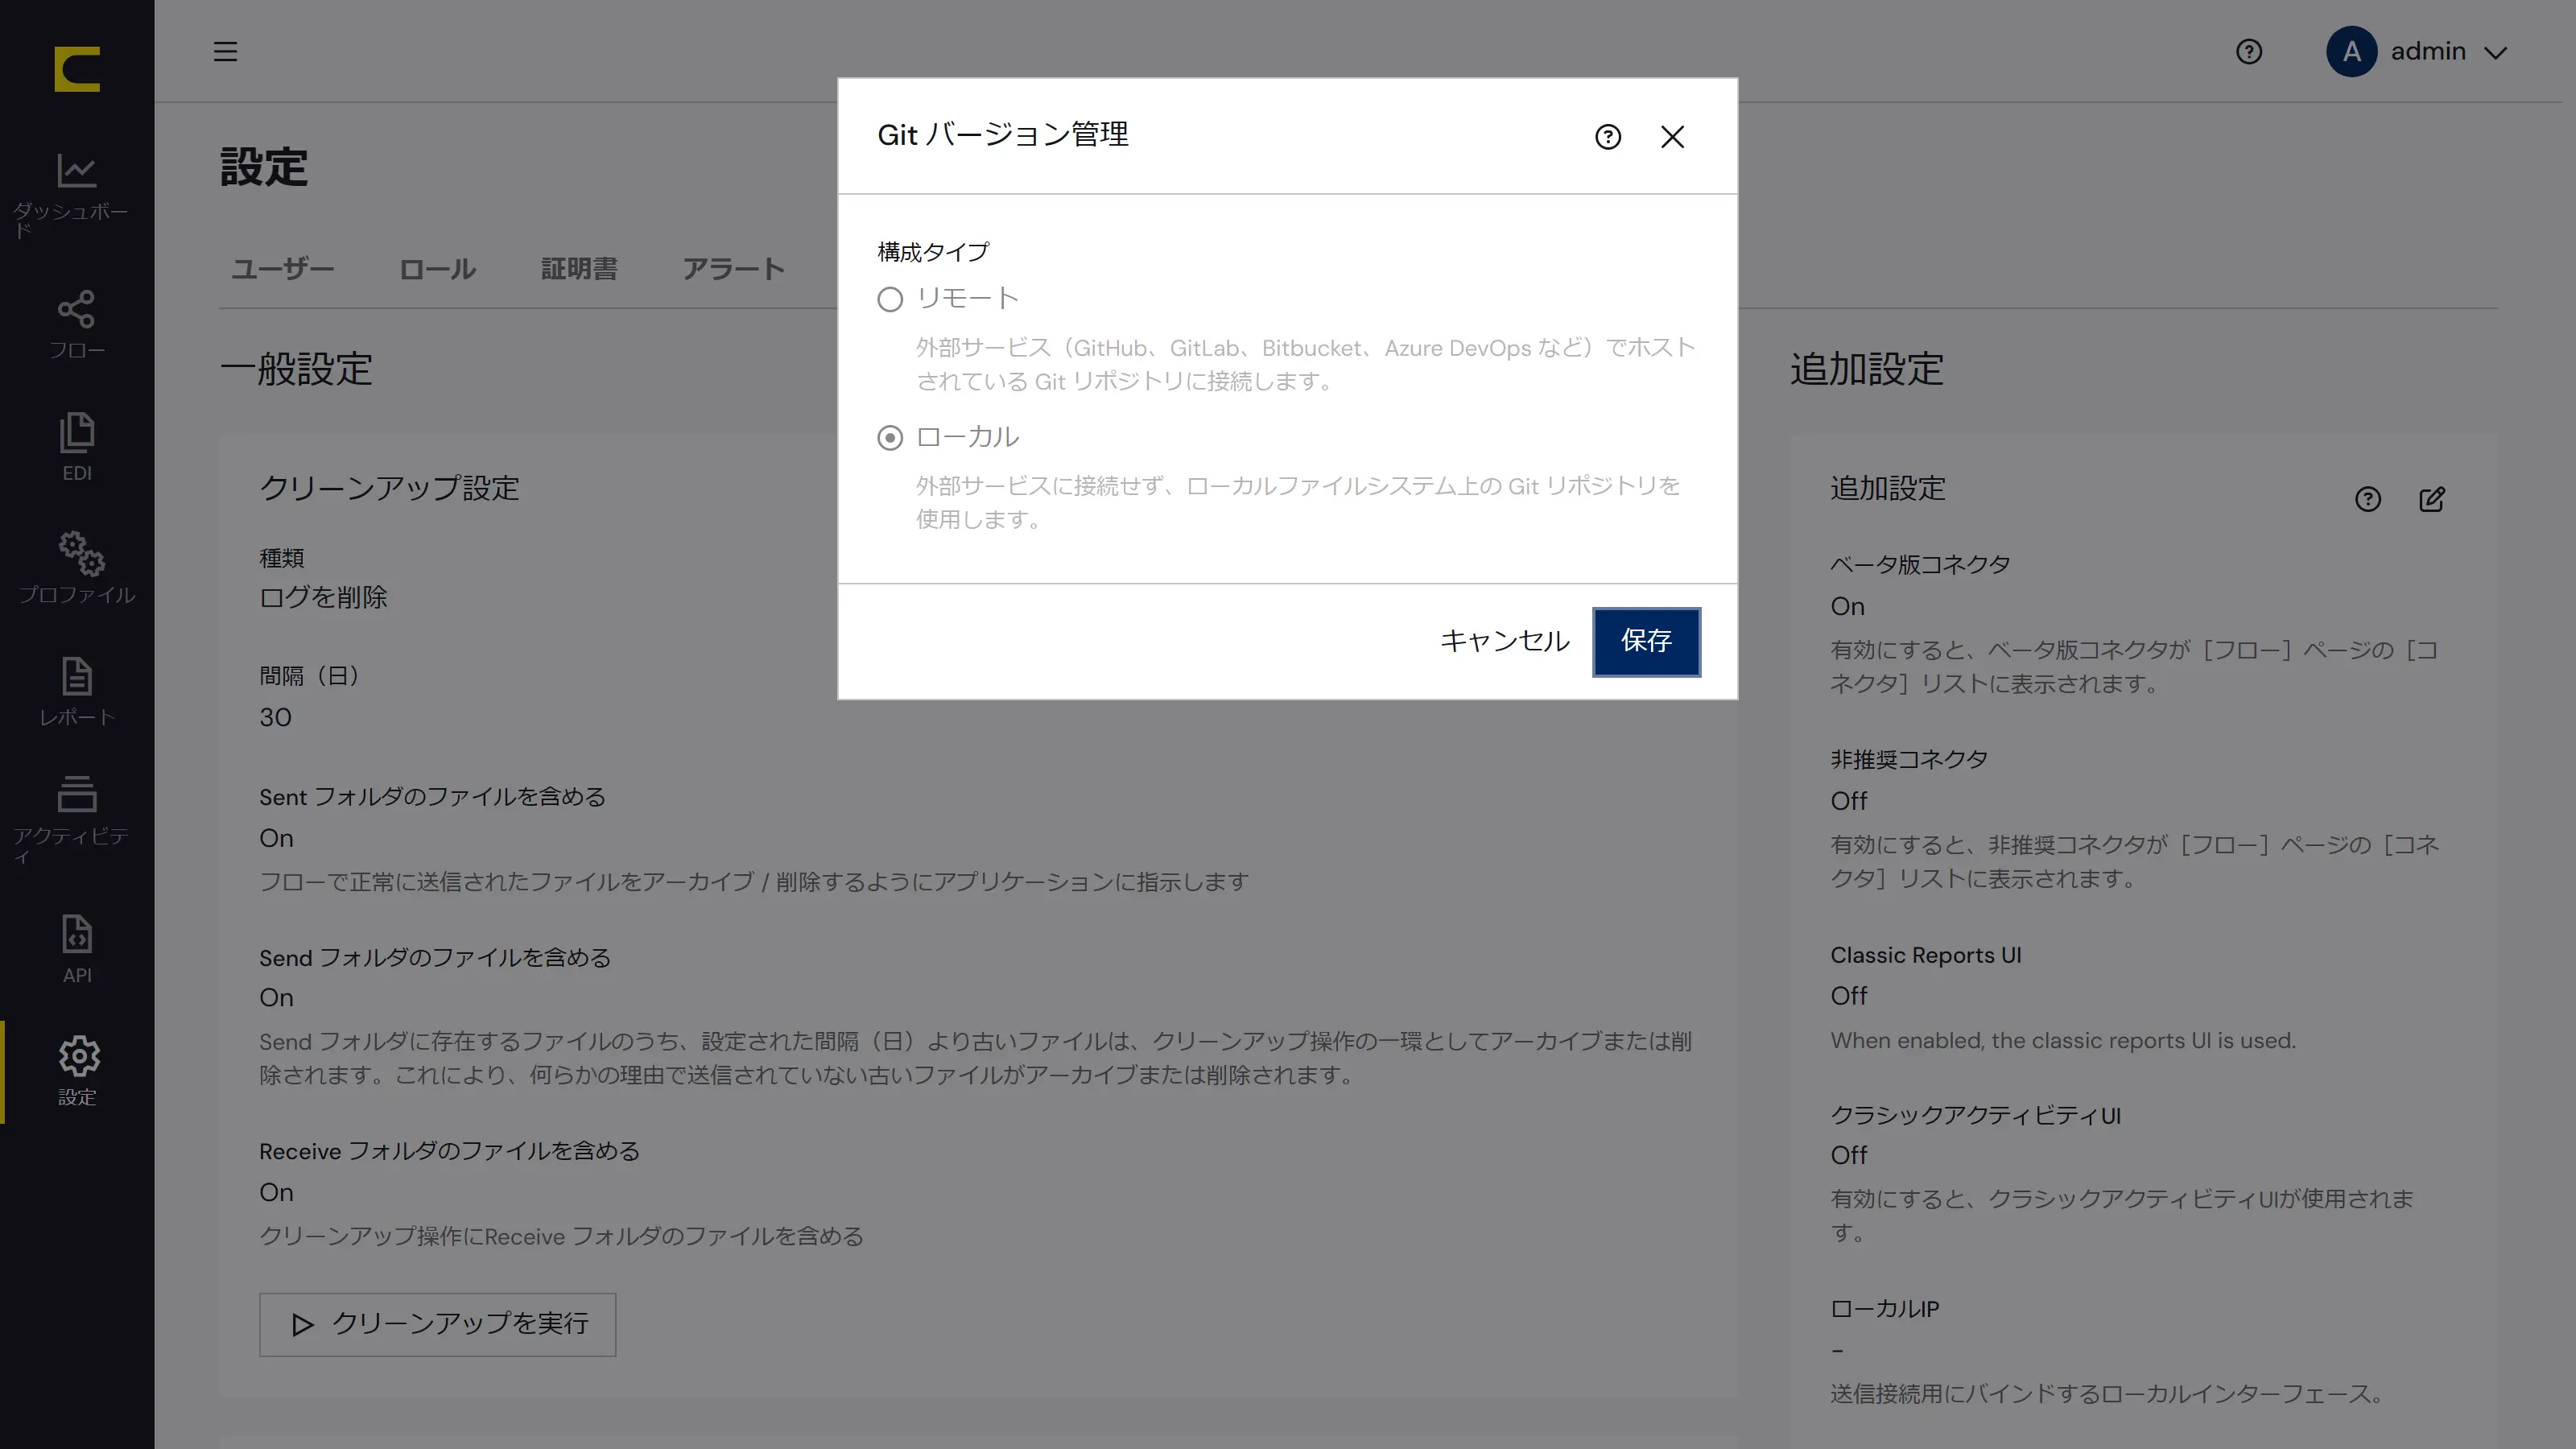Switch to the ロール tab
The image size is (2576, 1449).
pos(437,268)
